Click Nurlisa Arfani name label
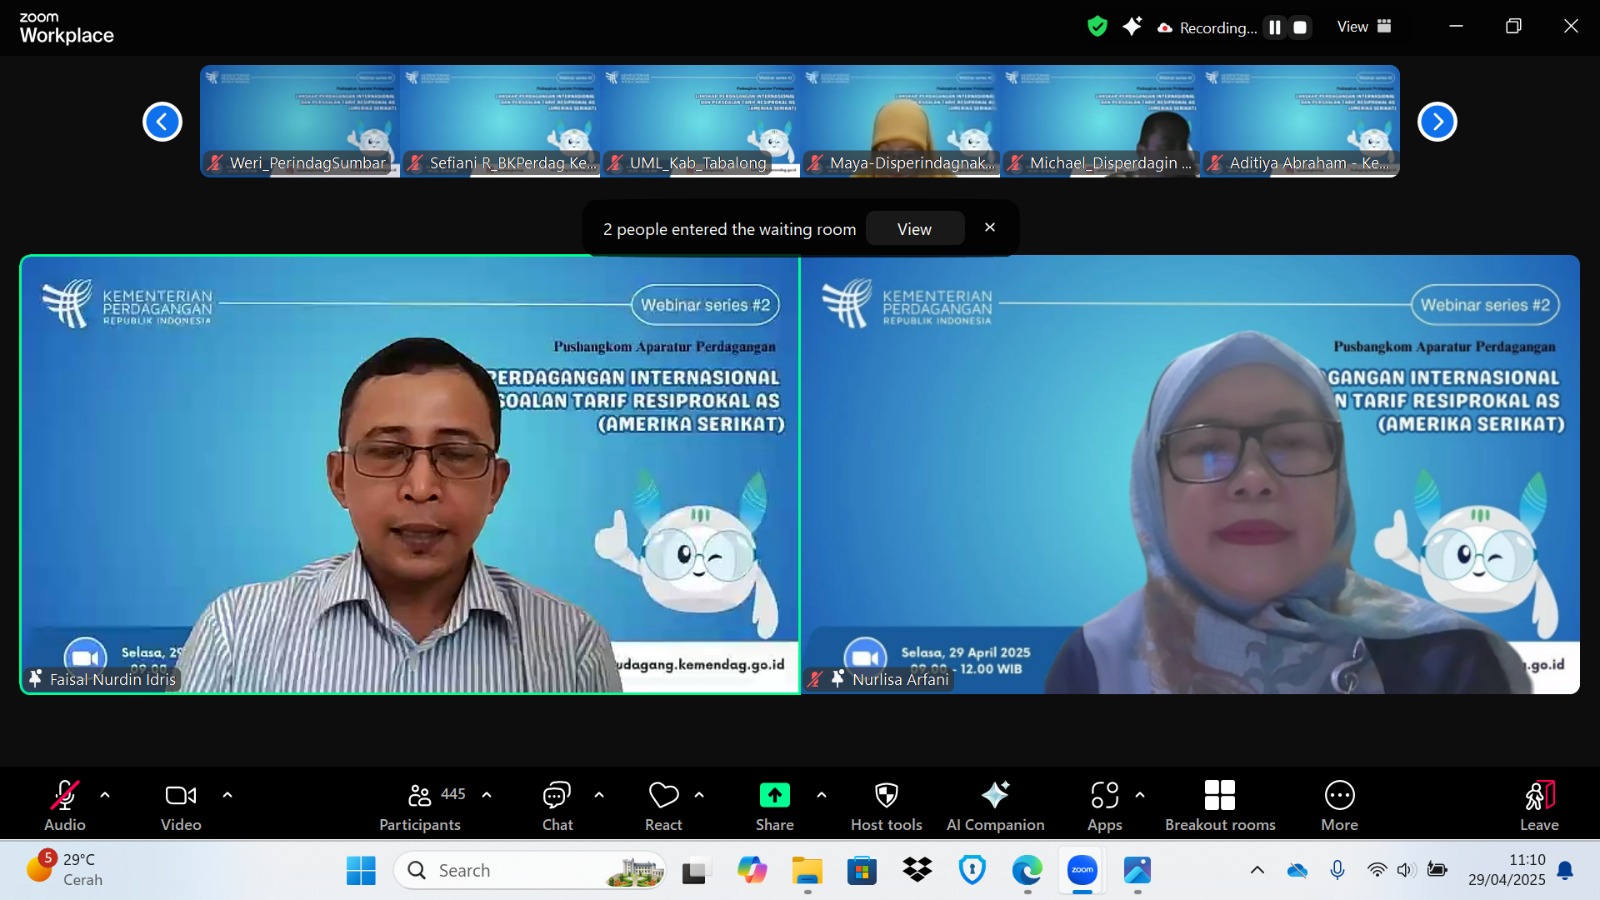Viewport: 1600px width, 900px height. [x=900, y=679]
